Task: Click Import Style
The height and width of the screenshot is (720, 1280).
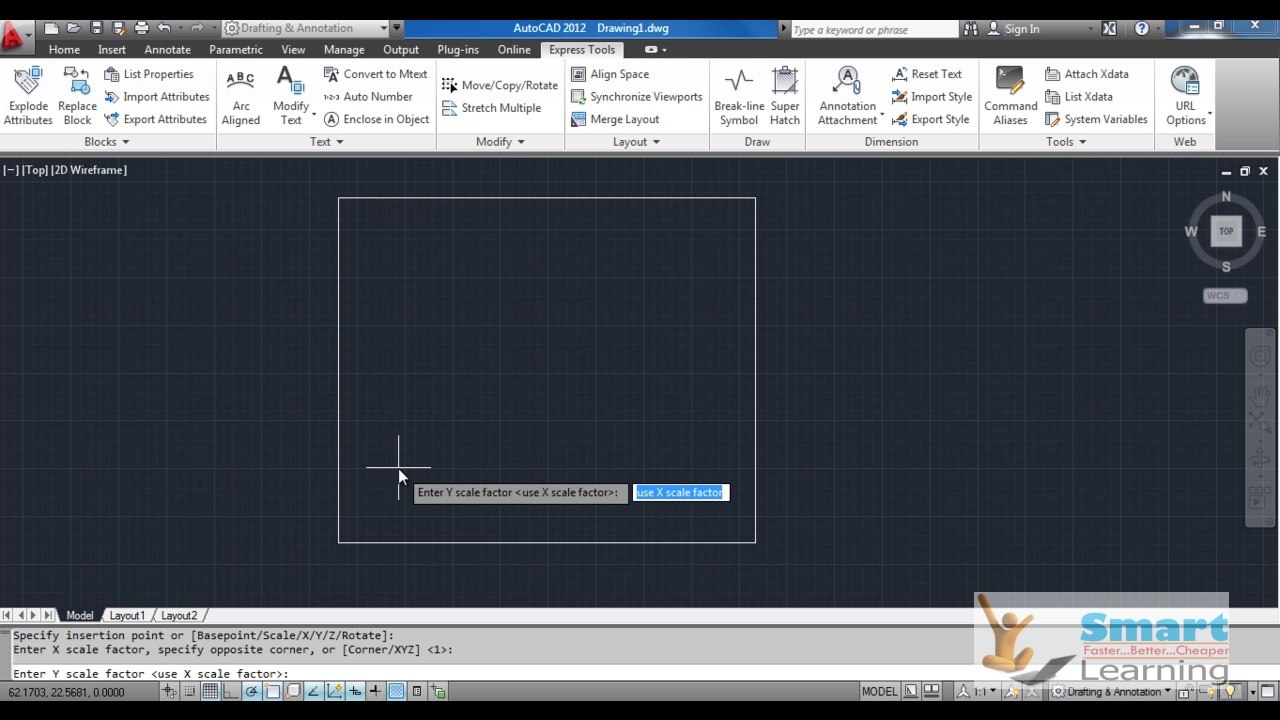Action: (x=932, y=97)
